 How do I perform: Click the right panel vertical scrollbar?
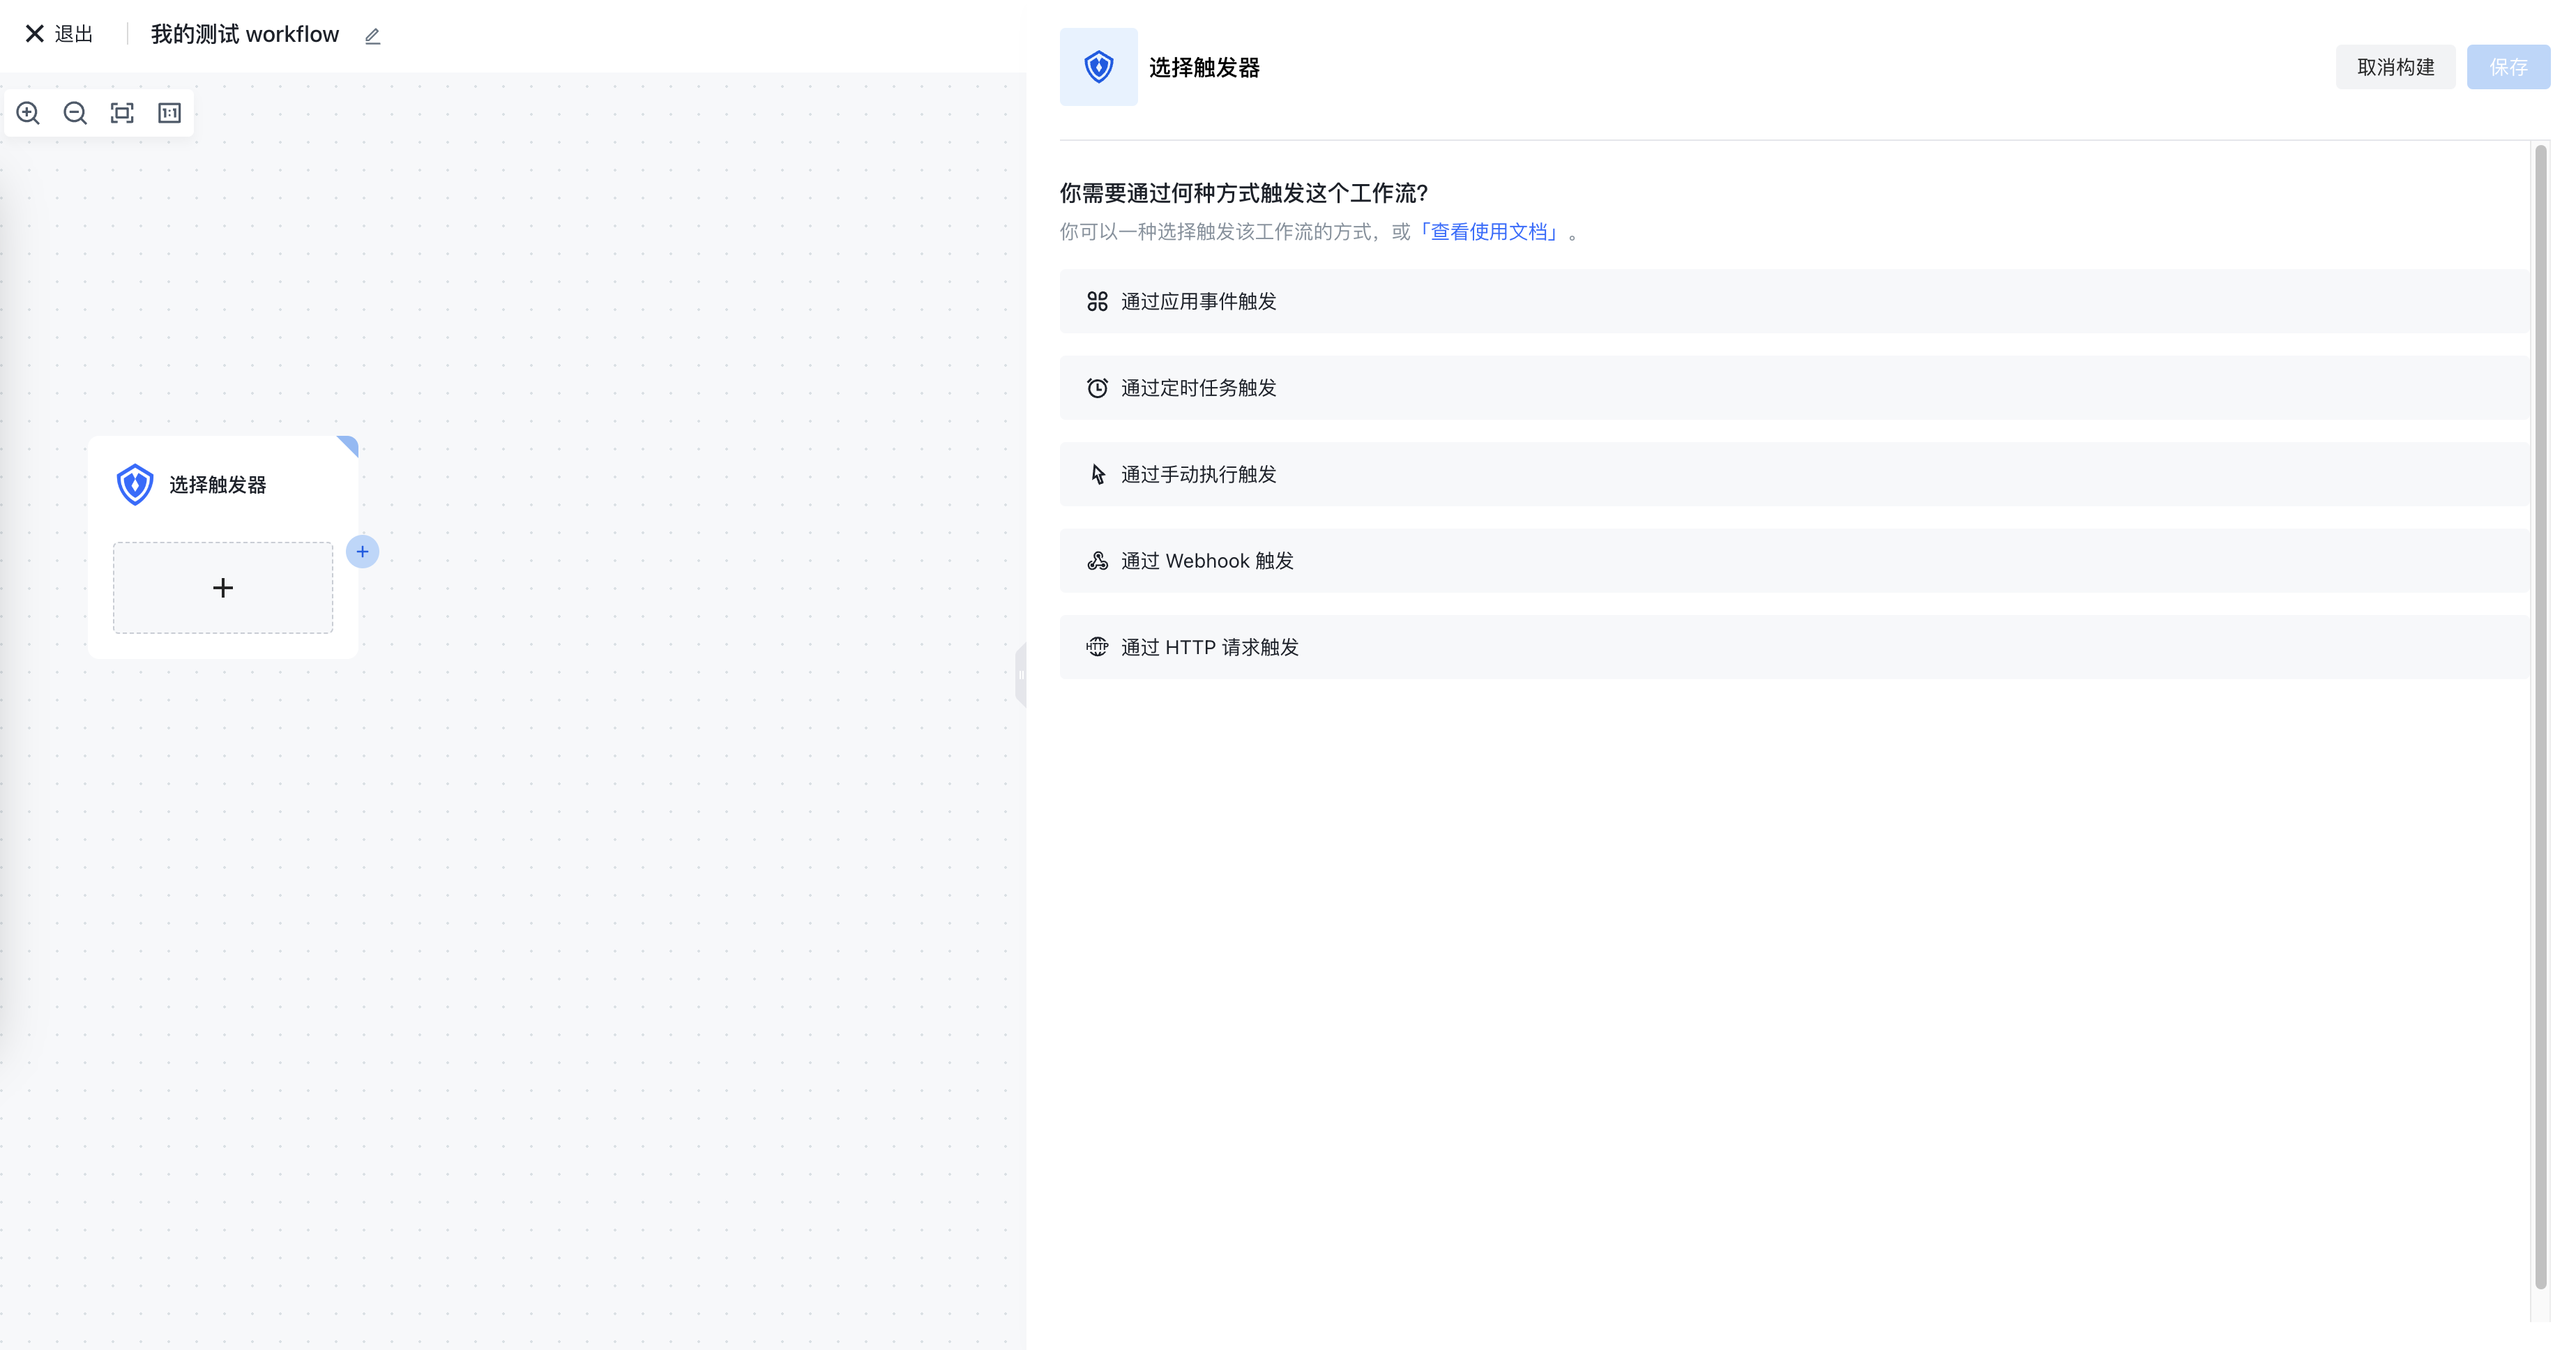[2540, 716]
